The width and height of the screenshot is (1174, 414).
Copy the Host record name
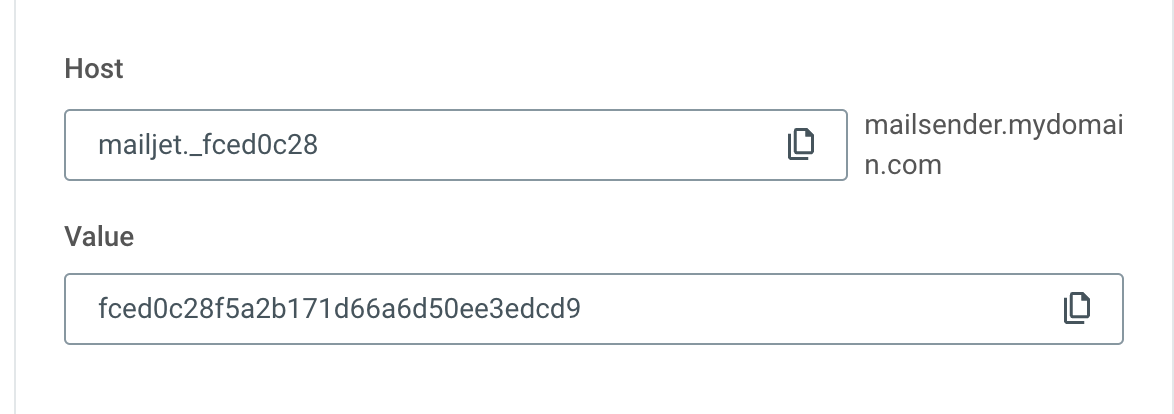800,144
